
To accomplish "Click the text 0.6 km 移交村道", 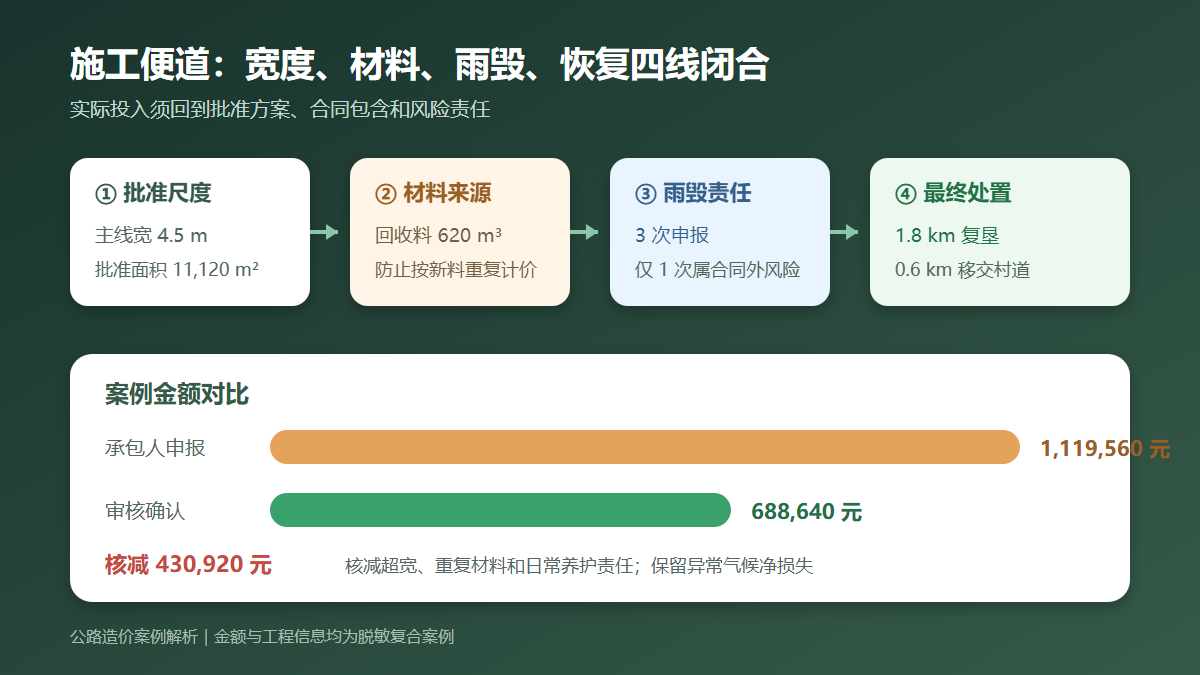I will [x=962, y=270].
